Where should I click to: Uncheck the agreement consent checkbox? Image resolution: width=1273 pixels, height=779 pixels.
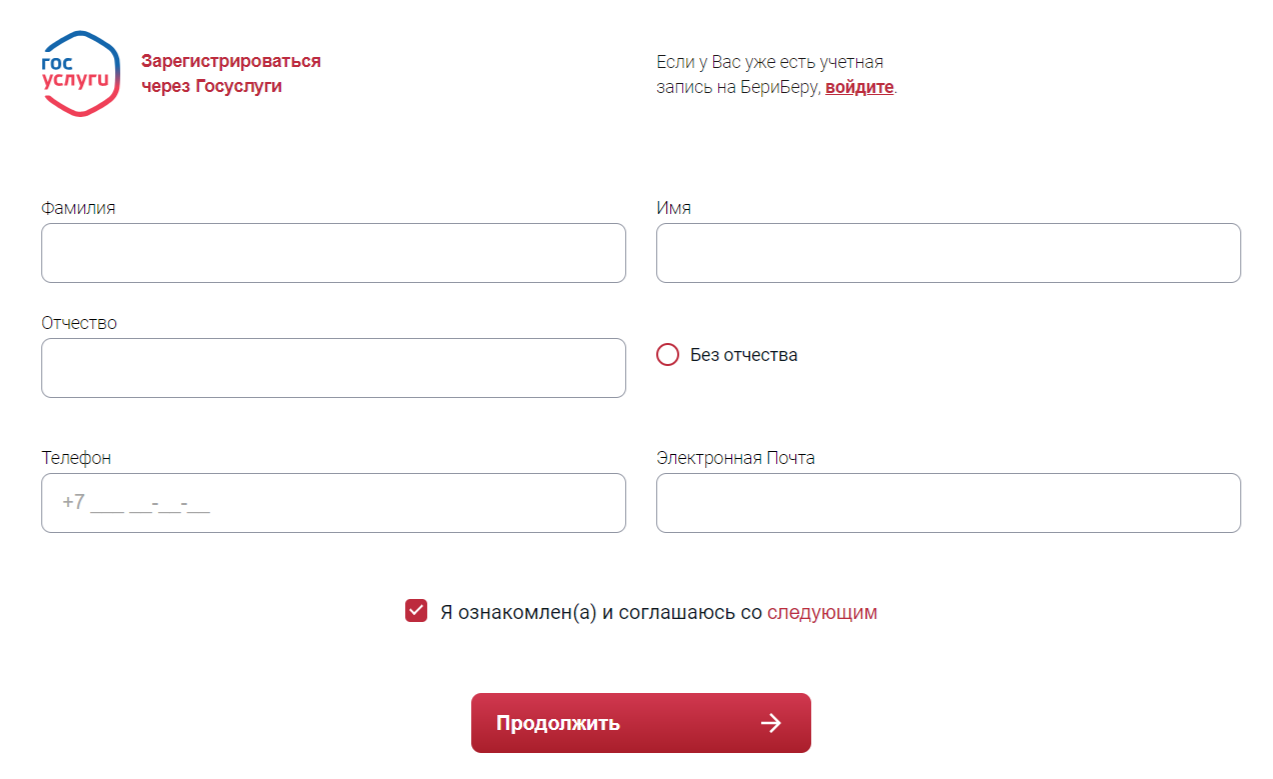pos(416,611)
